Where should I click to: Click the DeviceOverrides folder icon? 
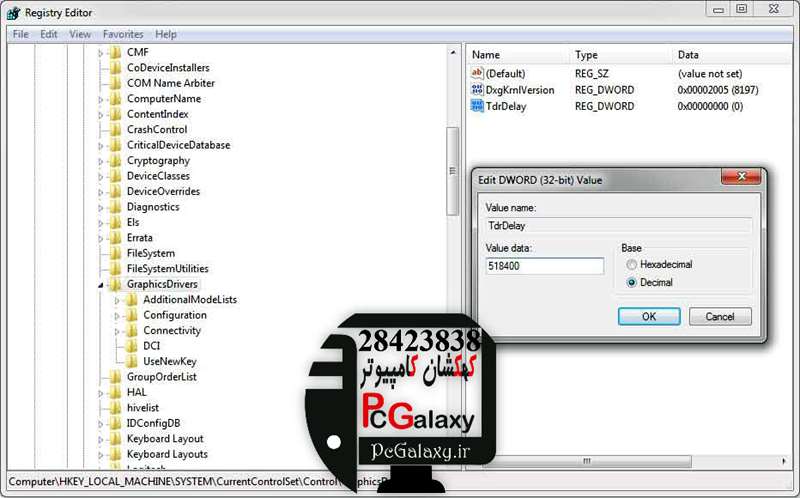click(x=116, y=191)
